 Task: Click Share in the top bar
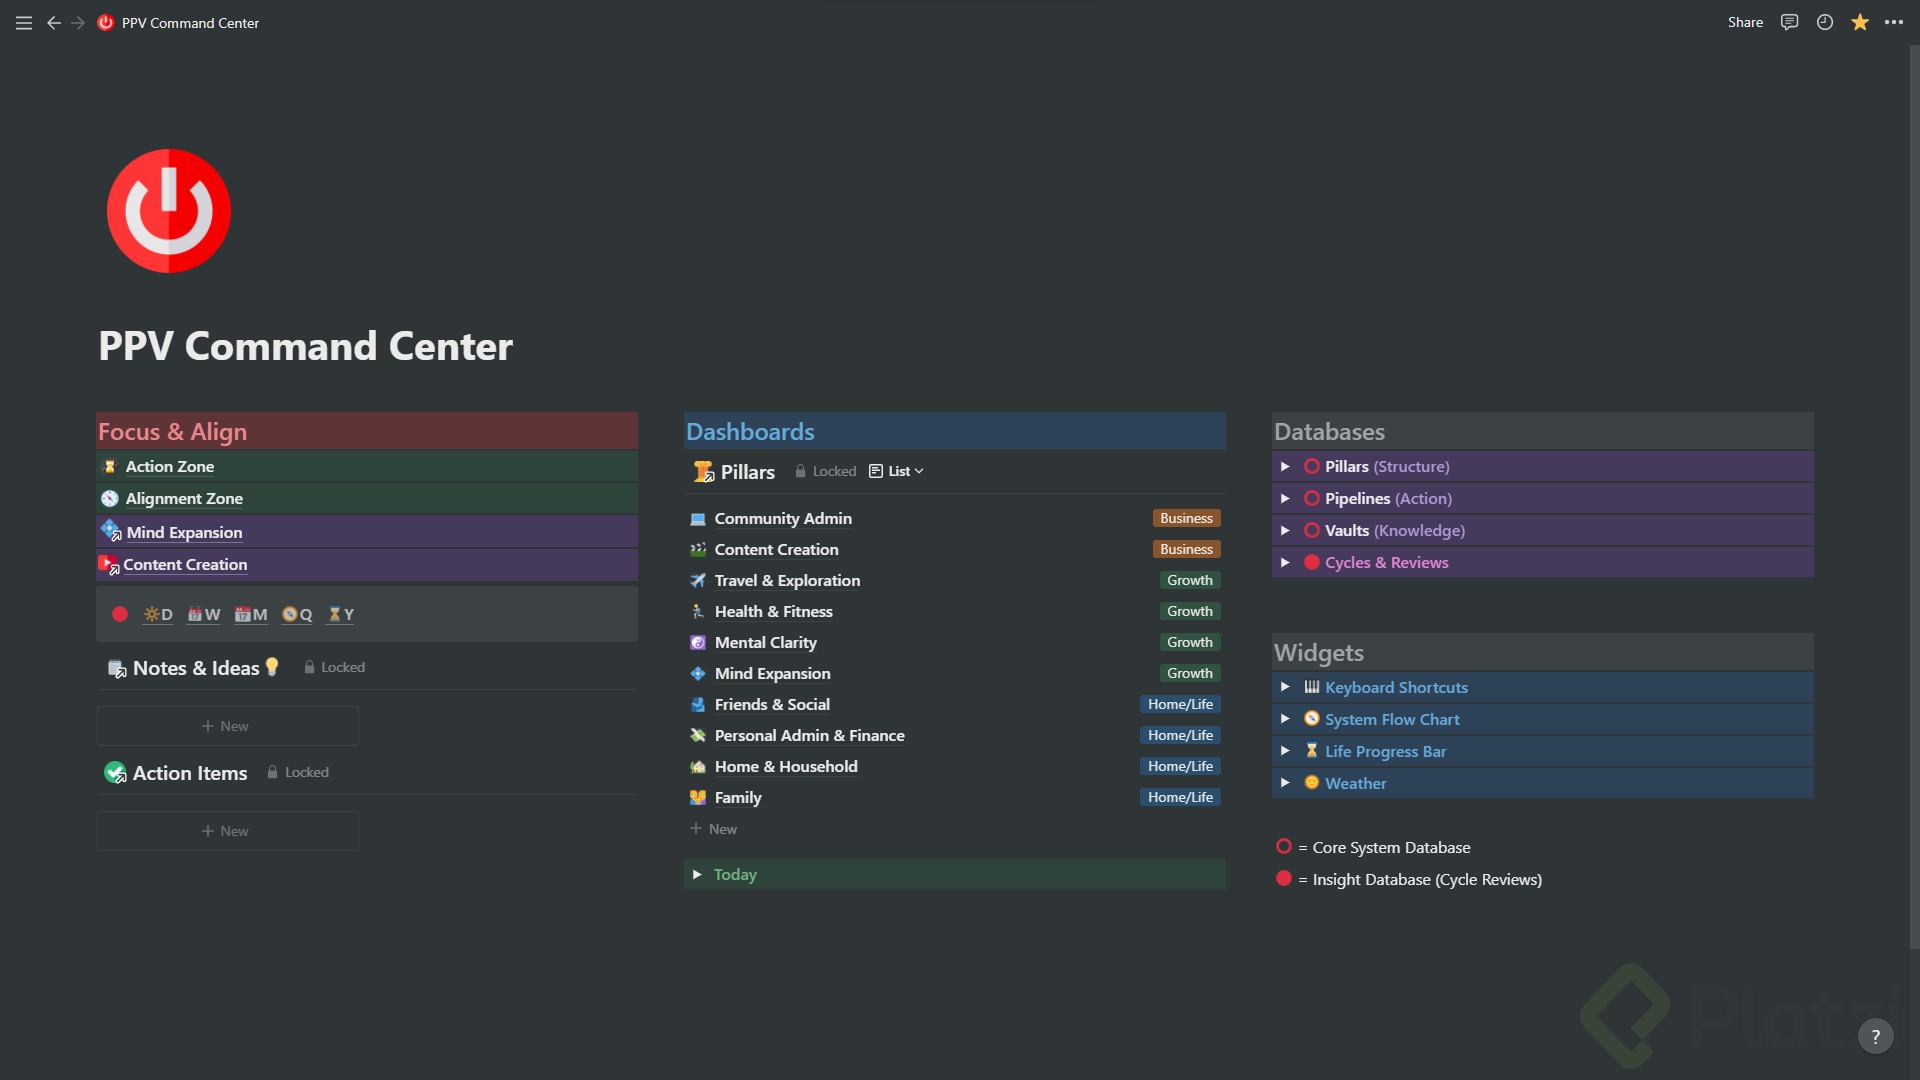(1745, 22)
